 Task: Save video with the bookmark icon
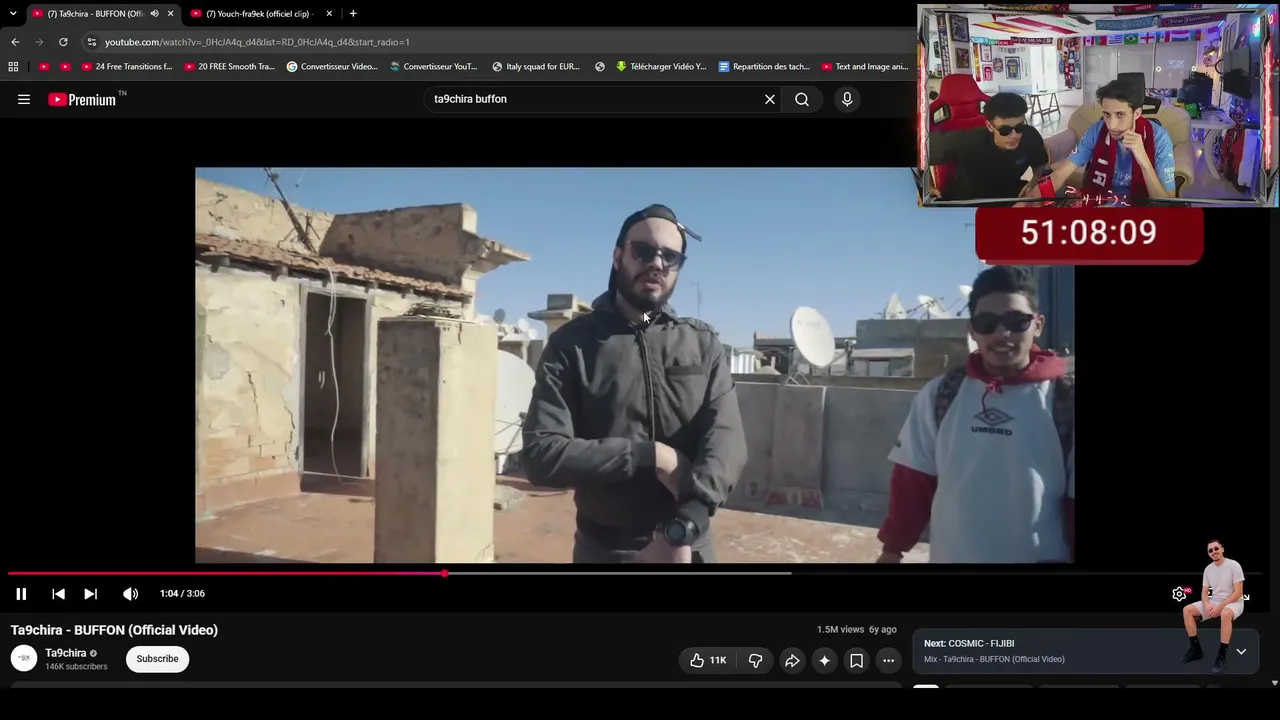856,660
